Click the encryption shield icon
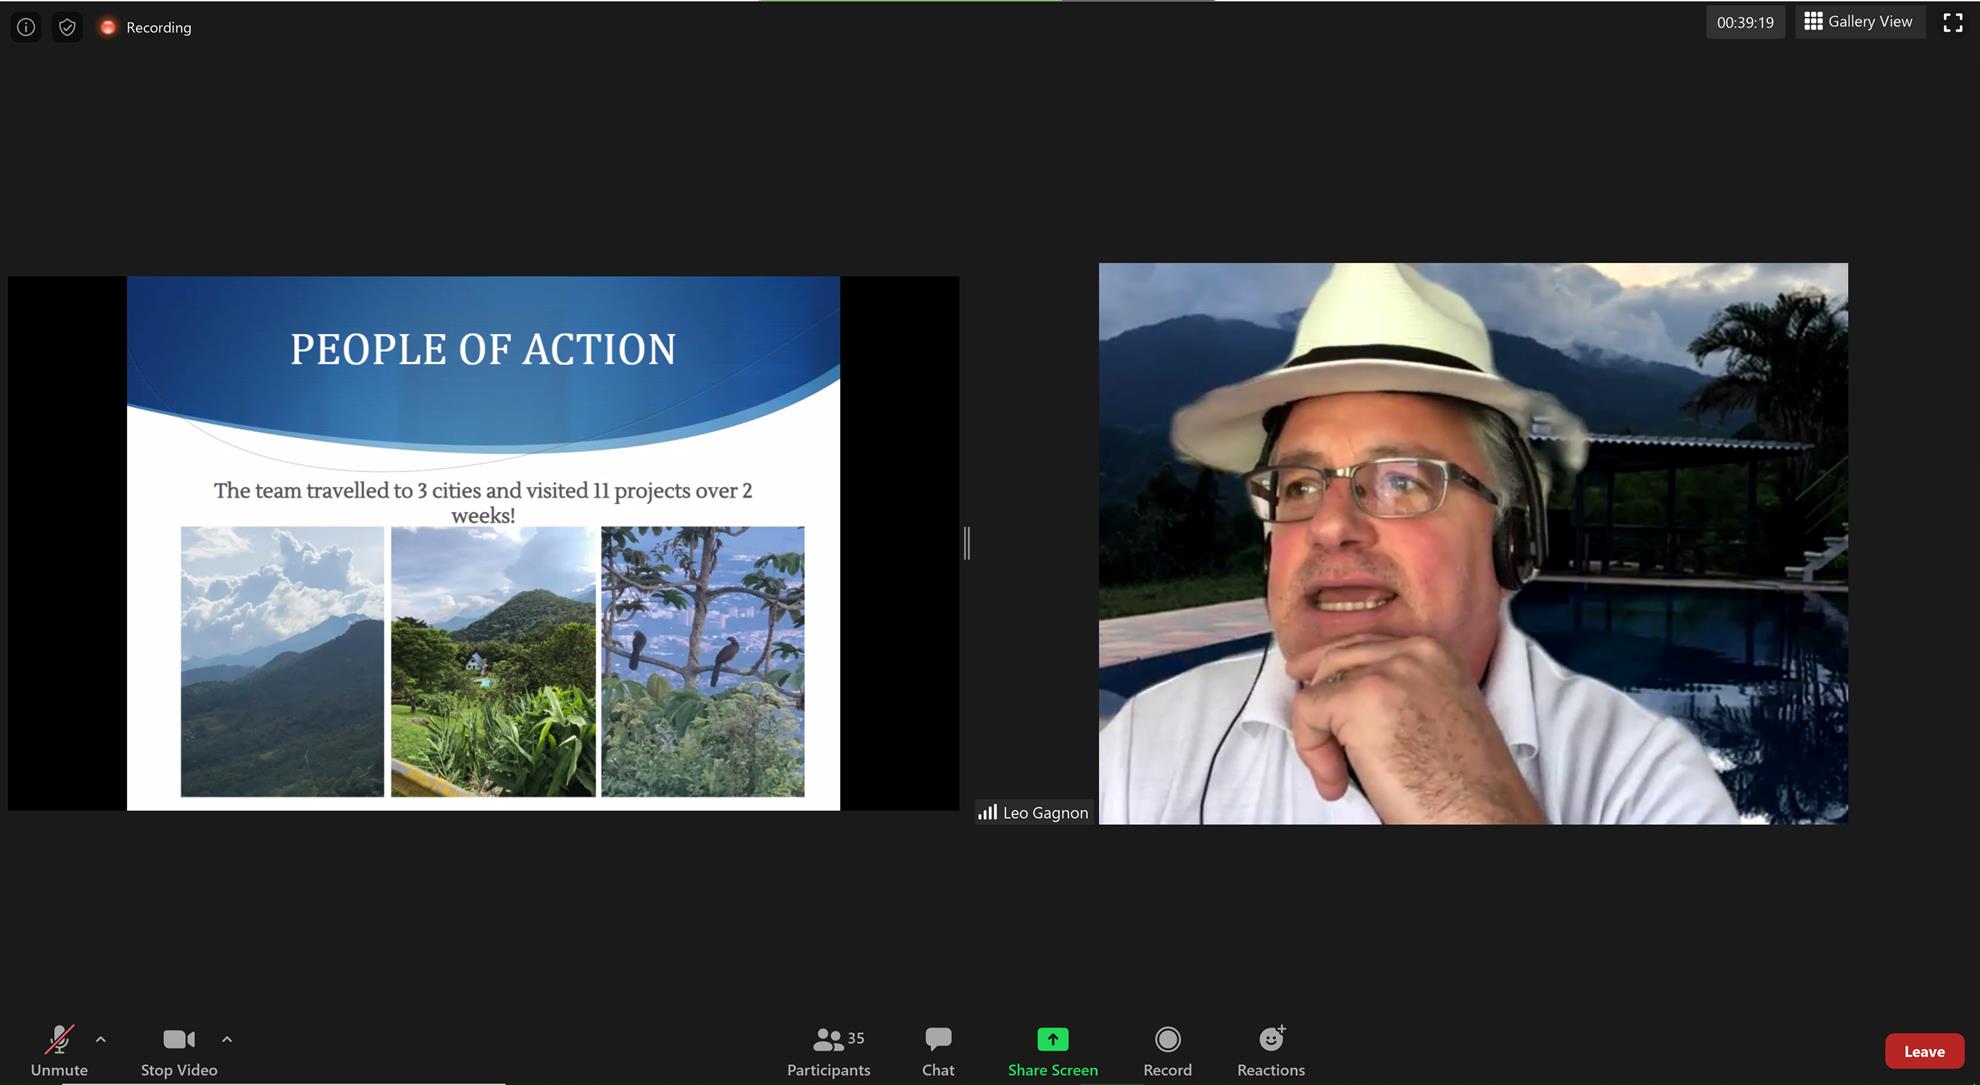The image size is (1980, 1085). point(67,27)
